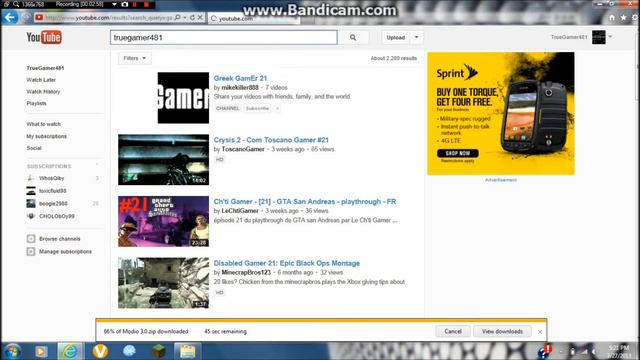Take Bandicam screenshot camera icon
Viewport: 640px width, 360px height.
[x=125, y=4]
